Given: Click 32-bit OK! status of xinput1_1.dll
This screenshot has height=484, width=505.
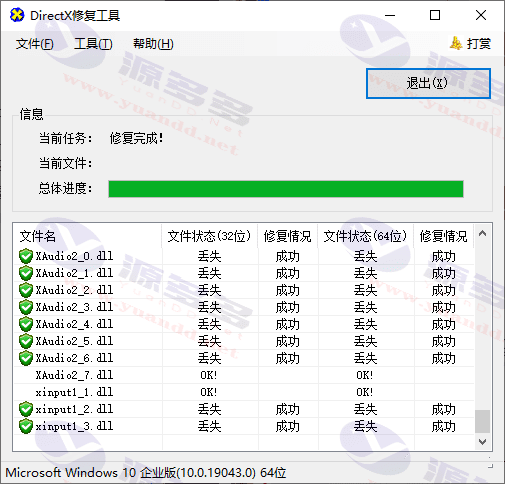Looking at the screenshot, I should pyautogui.click(x=209, y=392).
